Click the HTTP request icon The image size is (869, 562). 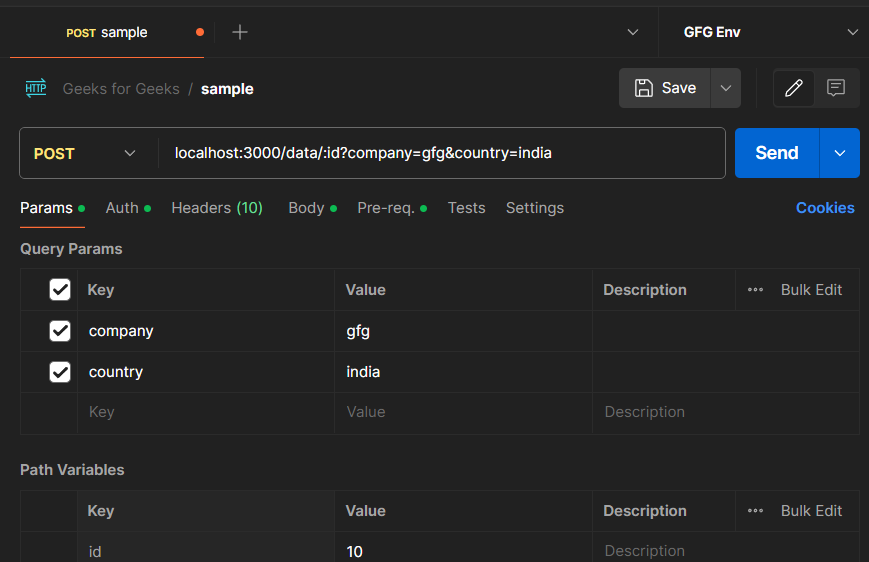(36, 88)
